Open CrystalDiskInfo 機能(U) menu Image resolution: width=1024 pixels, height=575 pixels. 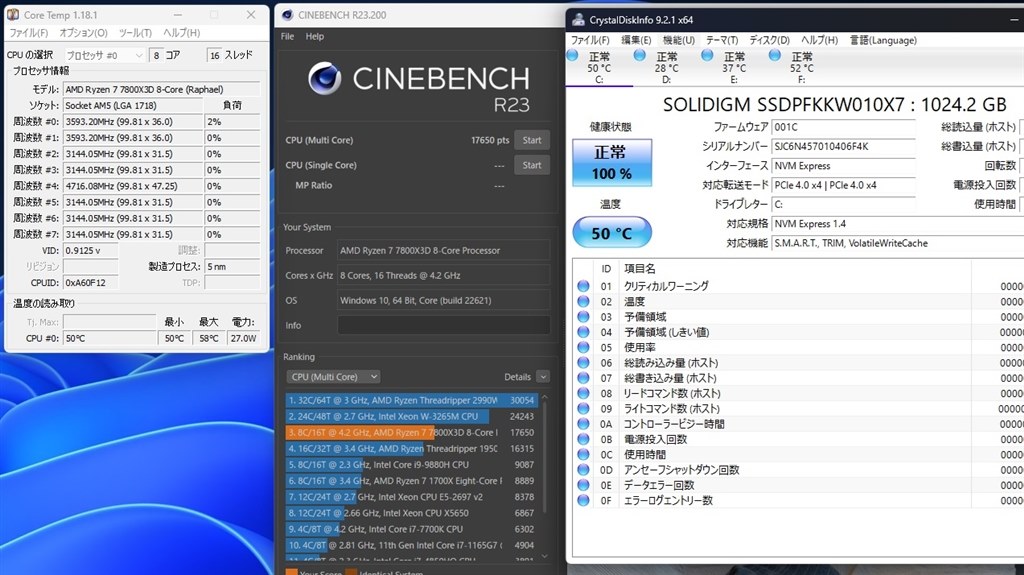679,41
